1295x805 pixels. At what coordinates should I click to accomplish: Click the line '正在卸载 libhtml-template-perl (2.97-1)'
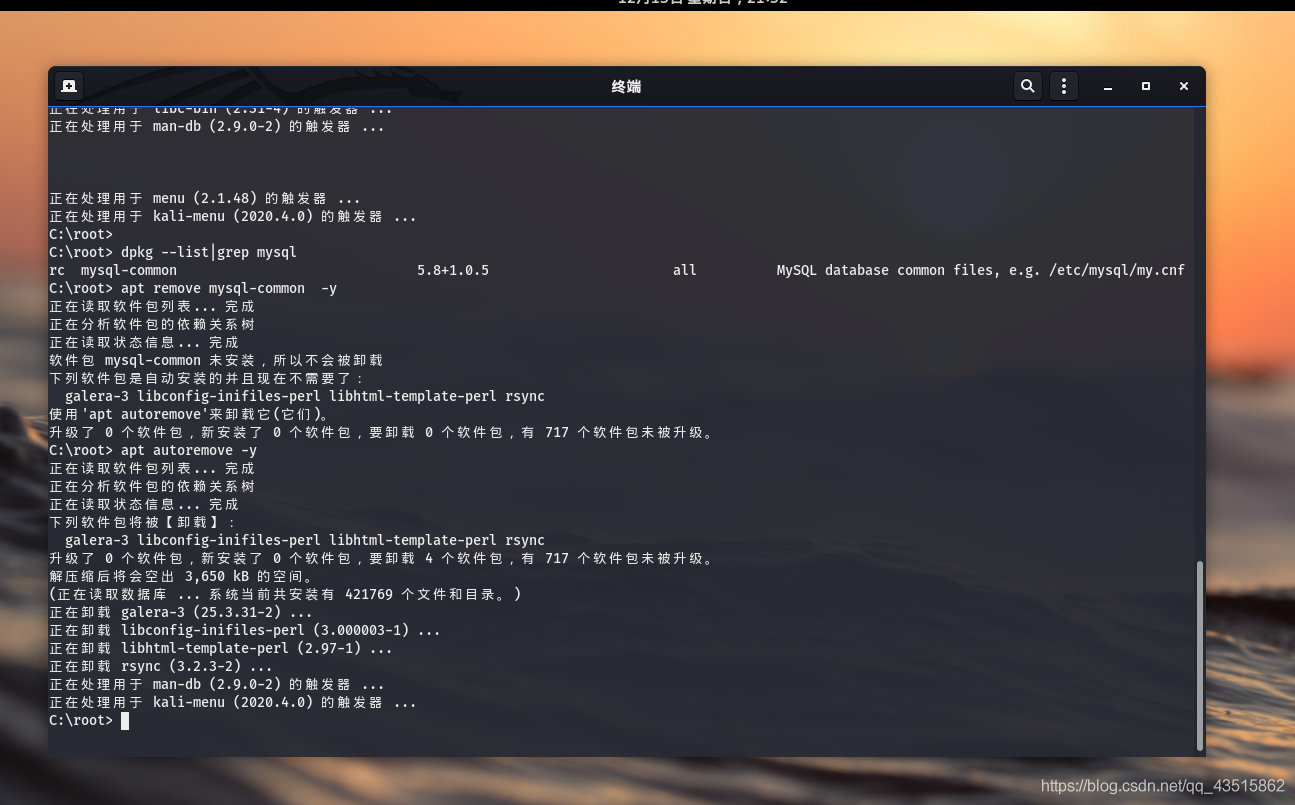coord(221,648)
